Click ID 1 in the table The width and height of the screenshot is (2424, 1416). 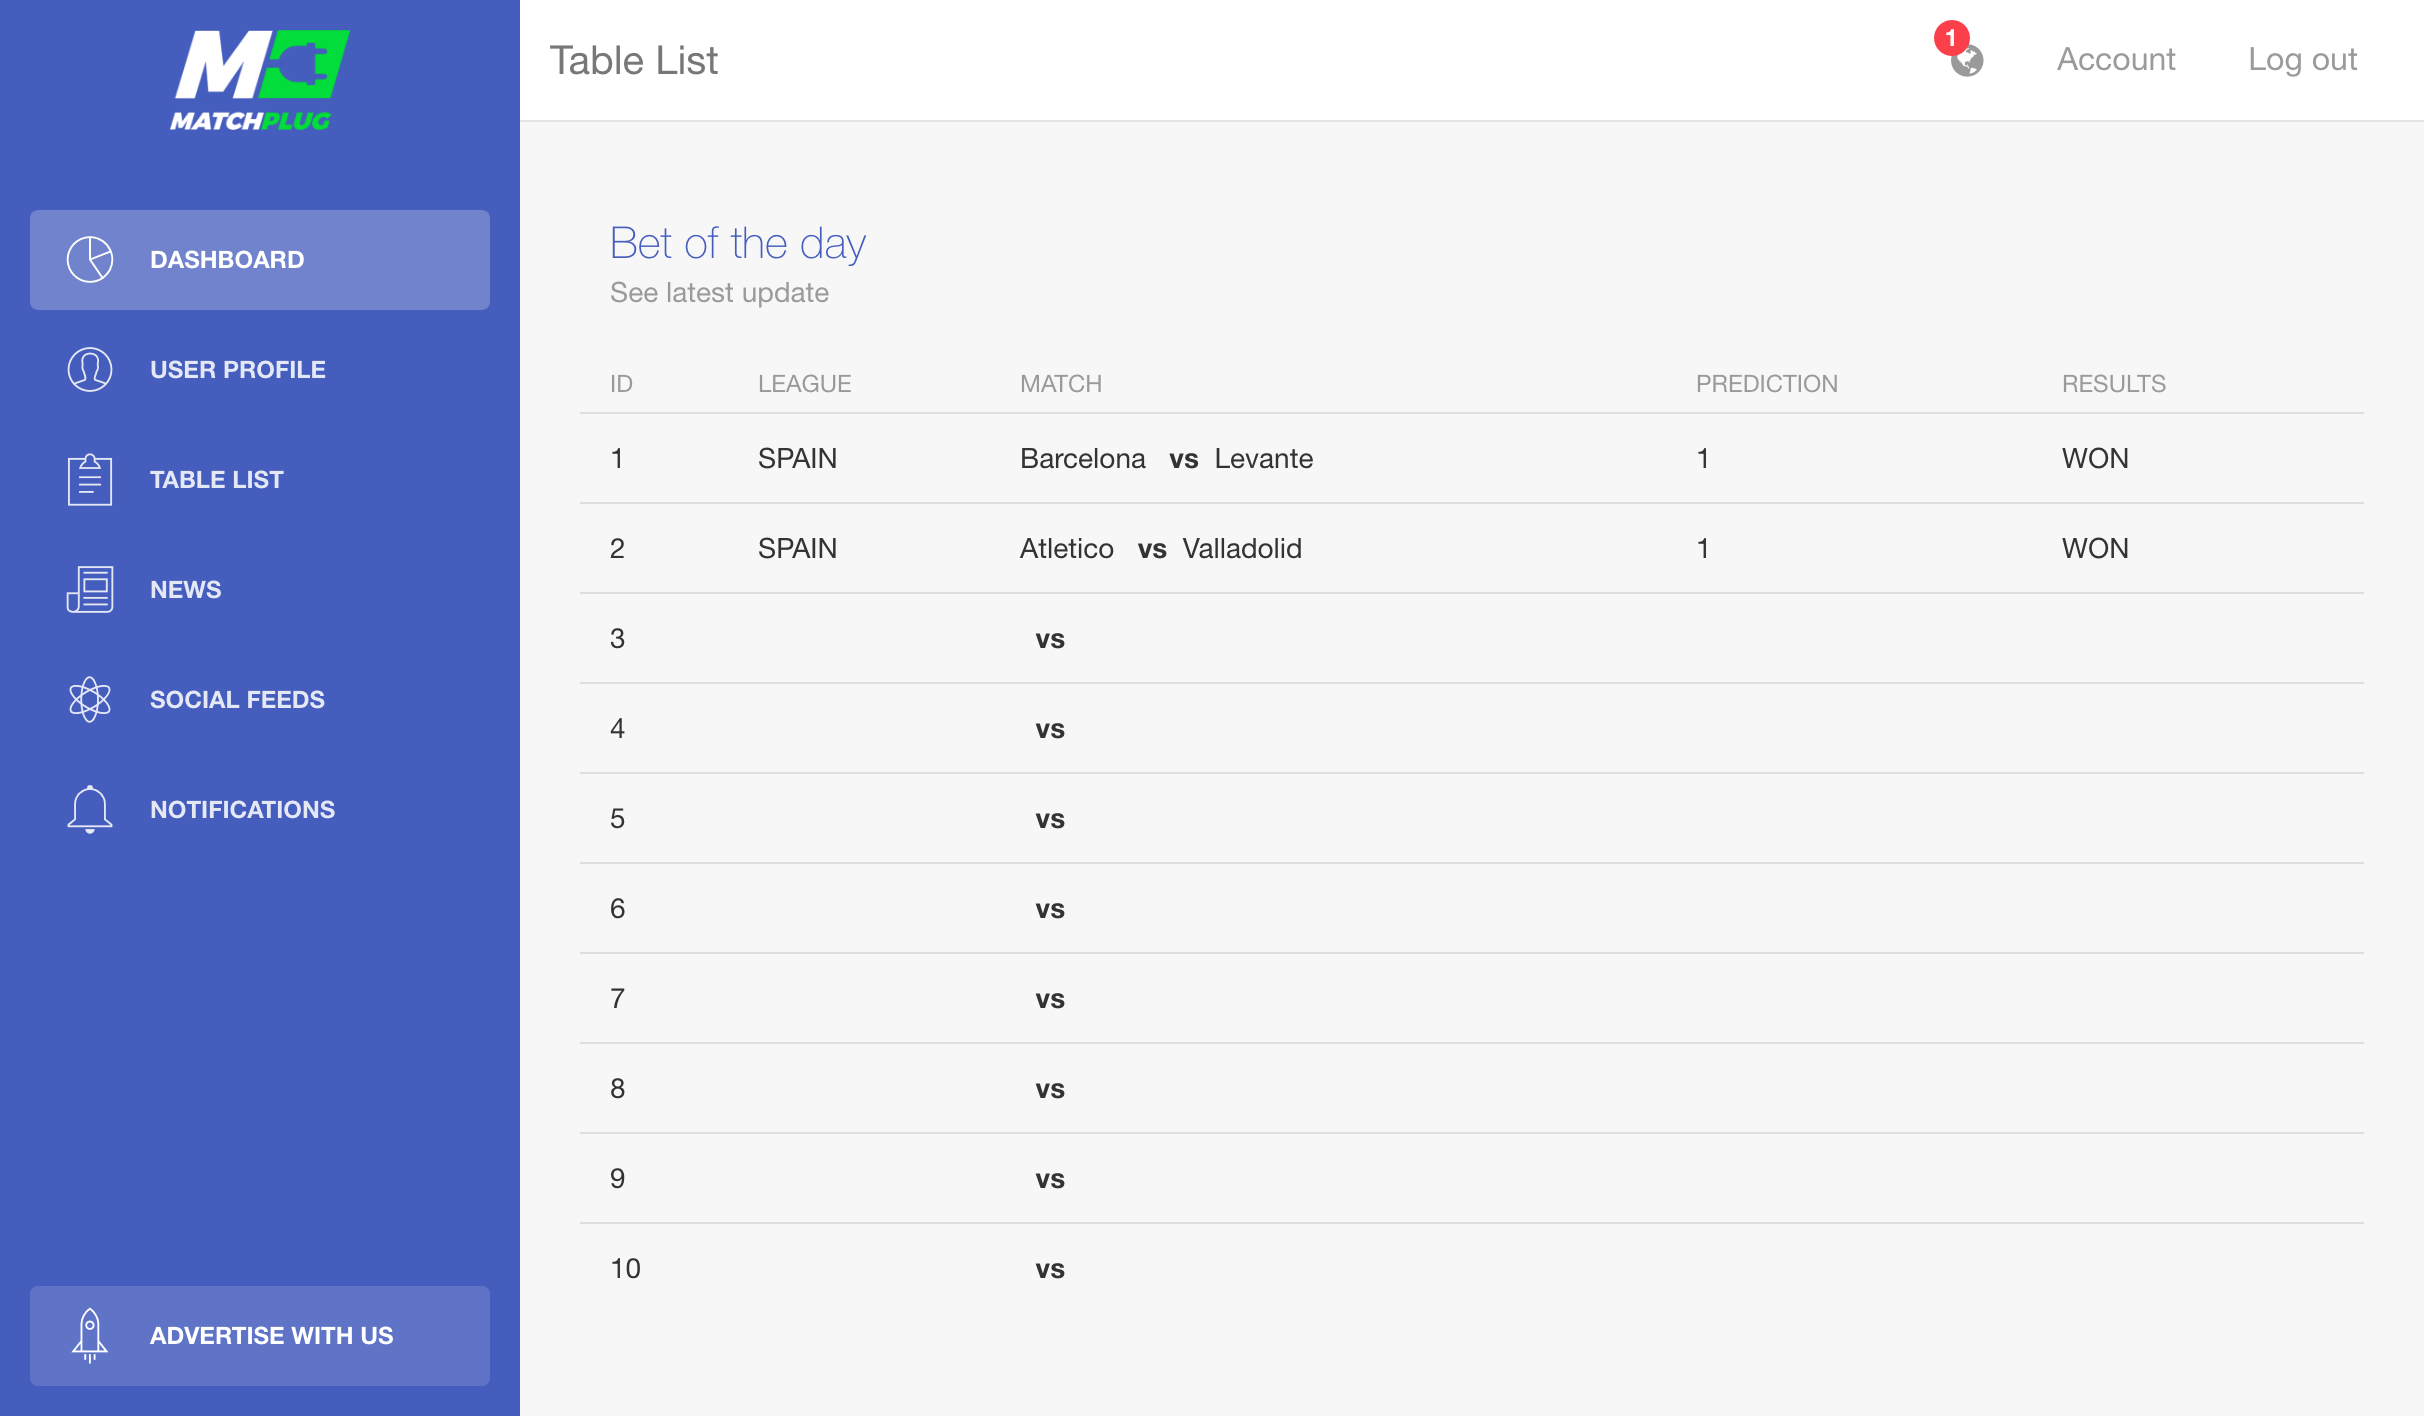[x=617, y=459]
